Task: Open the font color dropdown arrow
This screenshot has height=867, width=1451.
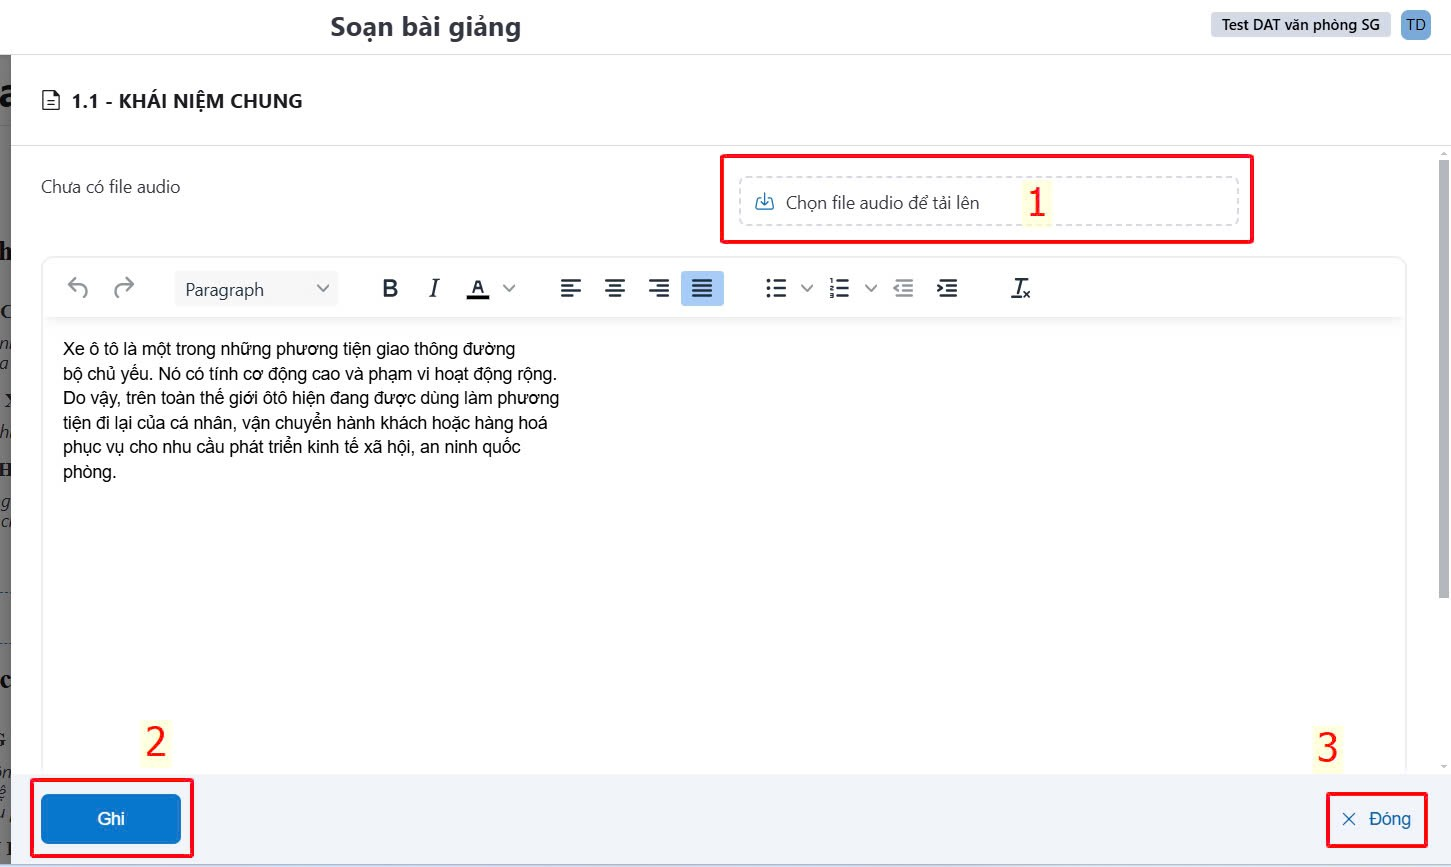Action: (x=509, y=289)
